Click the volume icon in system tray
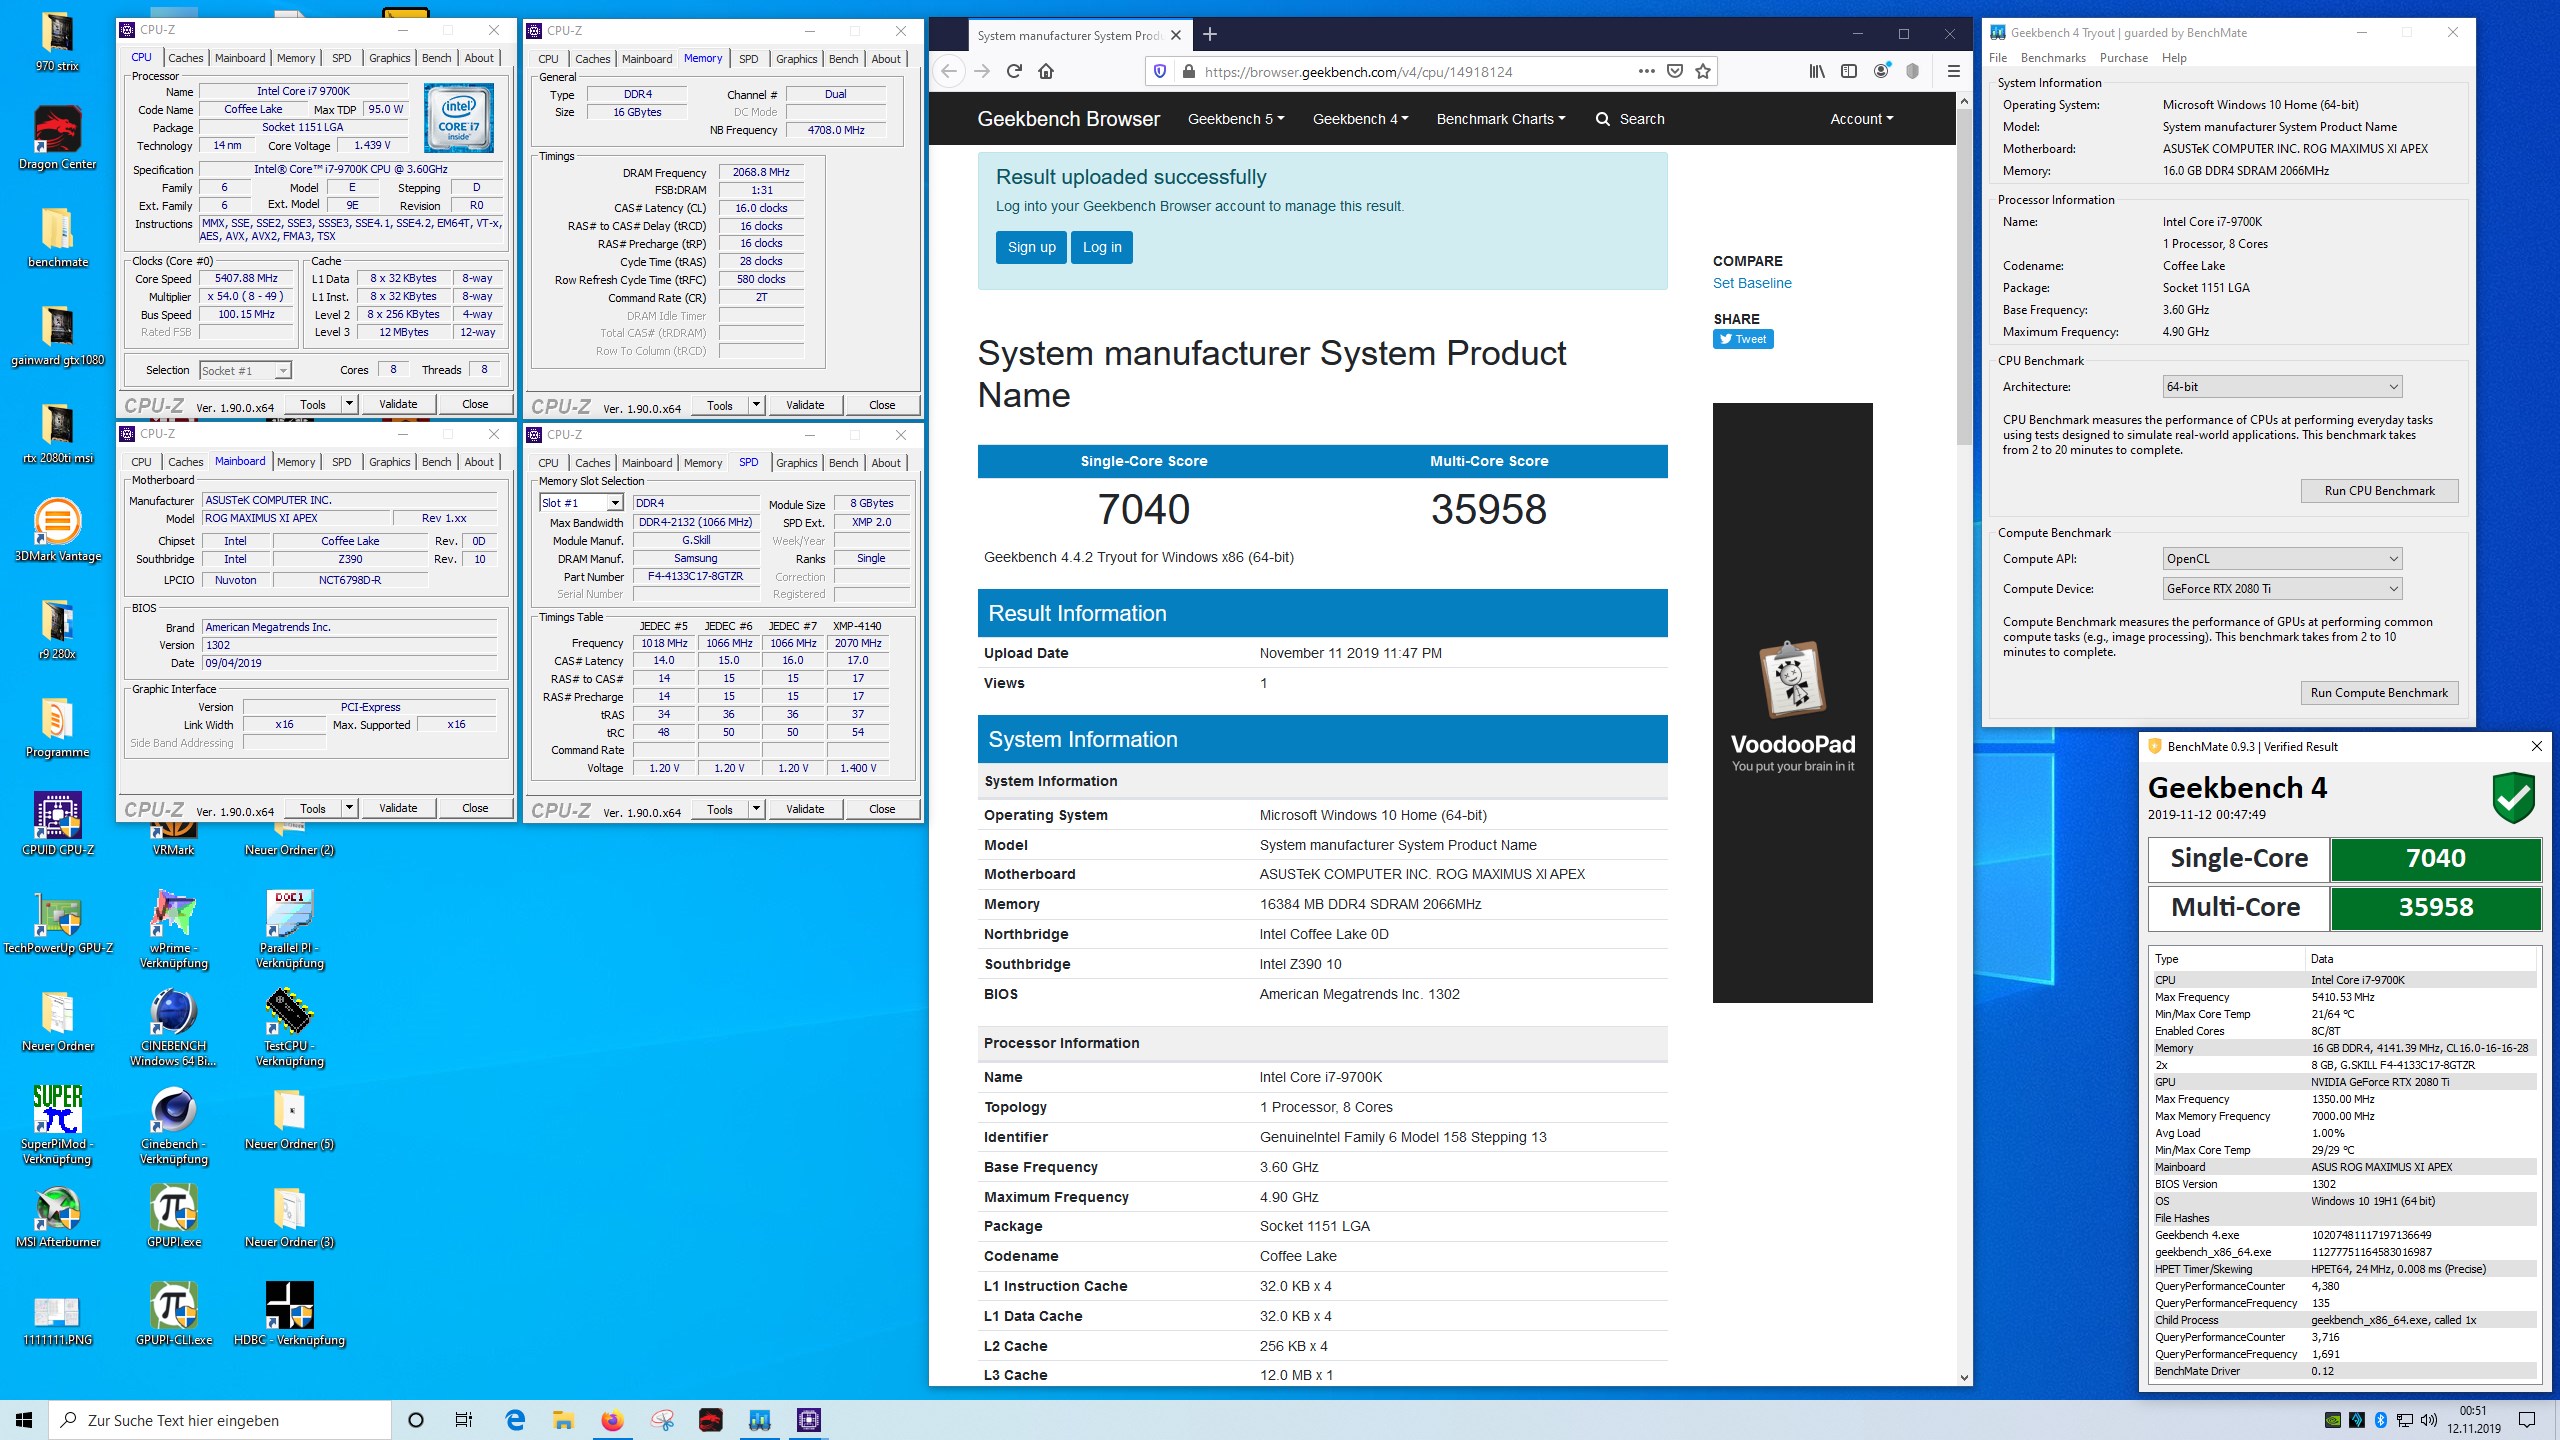 pos(2428,1420)
